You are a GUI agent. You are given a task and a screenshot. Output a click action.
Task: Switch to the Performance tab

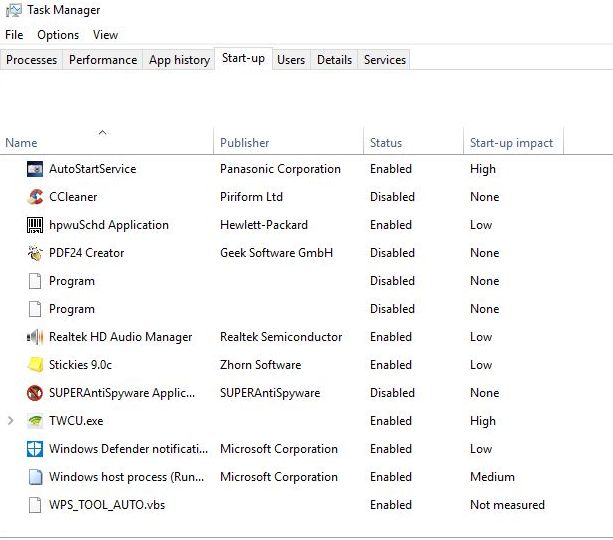103,60
